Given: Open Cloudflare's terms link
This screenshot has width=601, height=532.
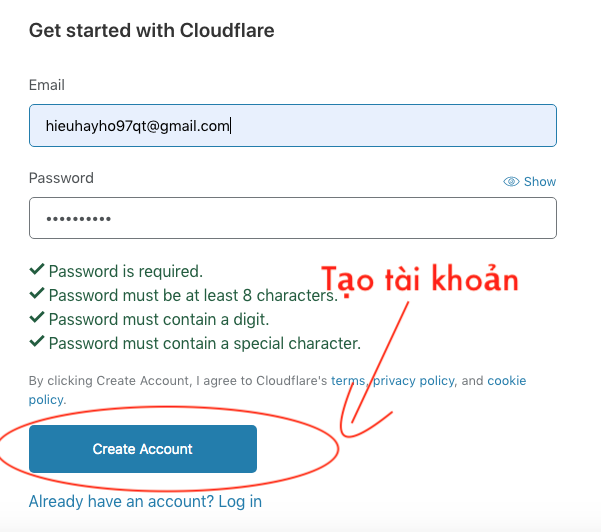Looking at the screenshot, I should pyautogui.click(x=348, y=381).
